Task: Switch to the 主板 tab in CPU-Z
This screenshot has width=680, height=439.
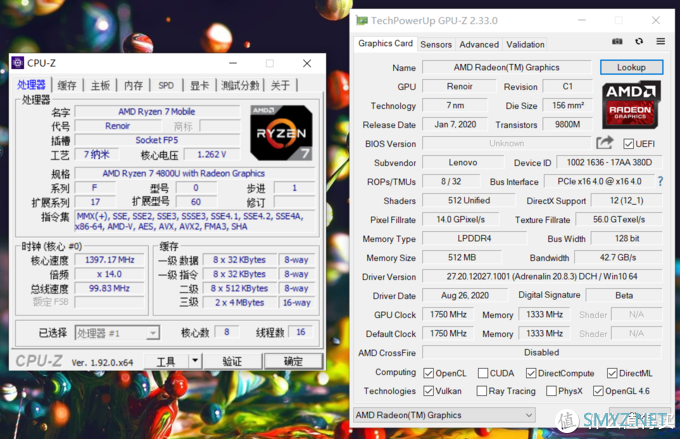Action: pos(100,85)
